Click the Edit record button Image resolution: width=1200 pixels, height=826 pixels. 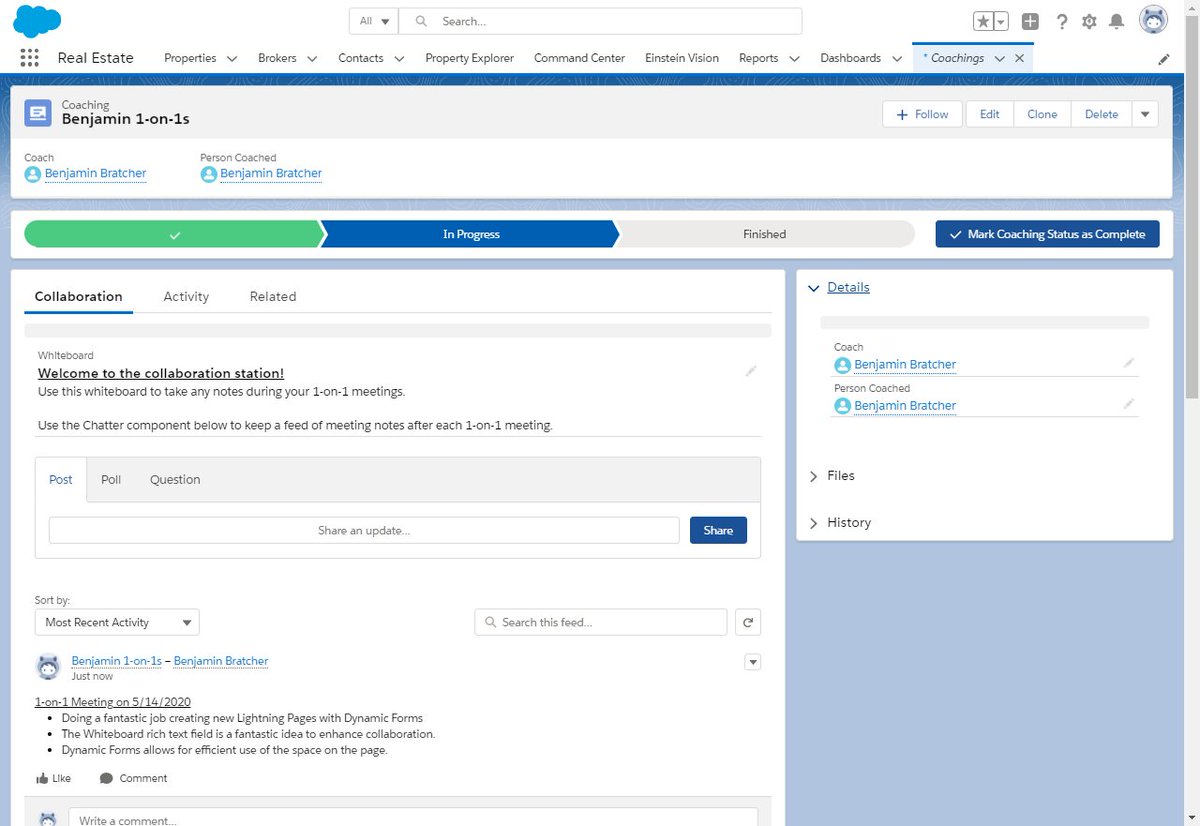(x=989, y=114)
